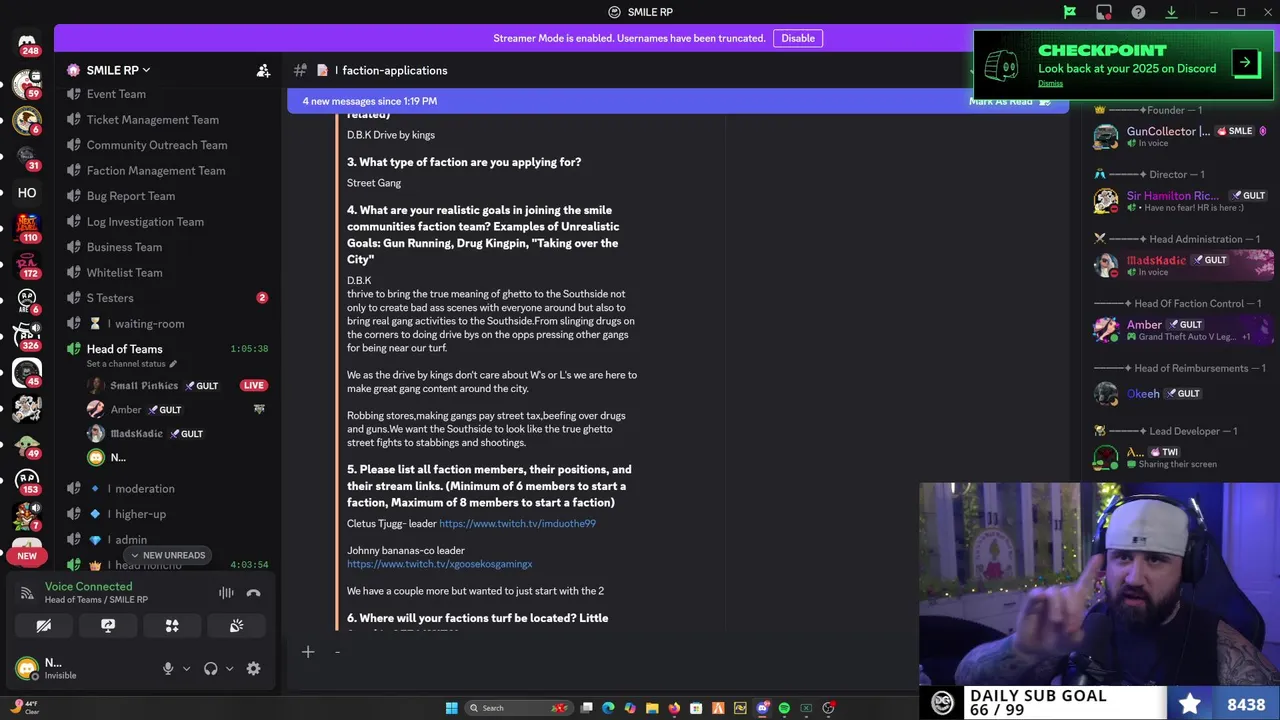The image size is (1280, 720).
Task: Open Windows Start menu
Action: coord(451,708)
